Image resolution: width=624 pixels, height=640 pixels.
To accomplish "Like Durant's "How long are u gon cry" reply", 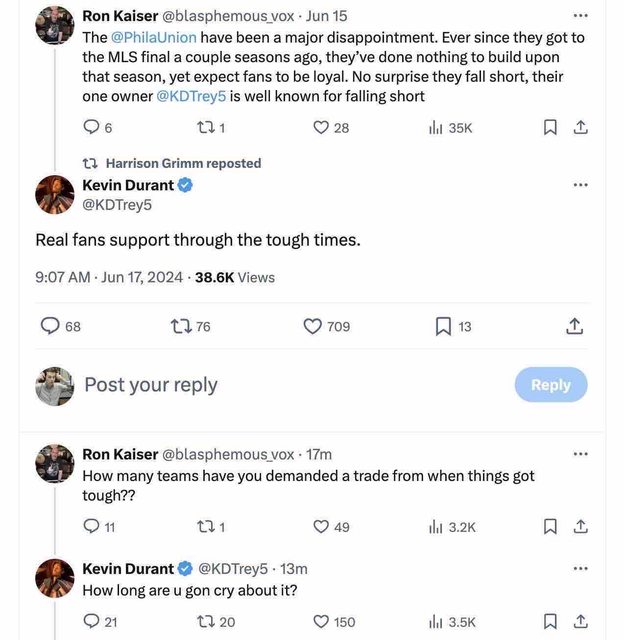I will tap(321, 622).
